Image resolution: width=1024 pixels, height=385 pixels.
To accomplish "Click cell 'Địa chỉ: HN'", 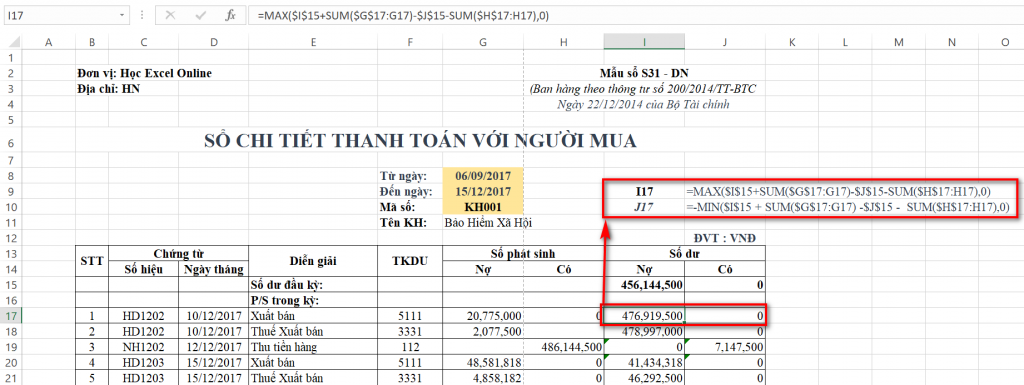I will pos(108,89).
